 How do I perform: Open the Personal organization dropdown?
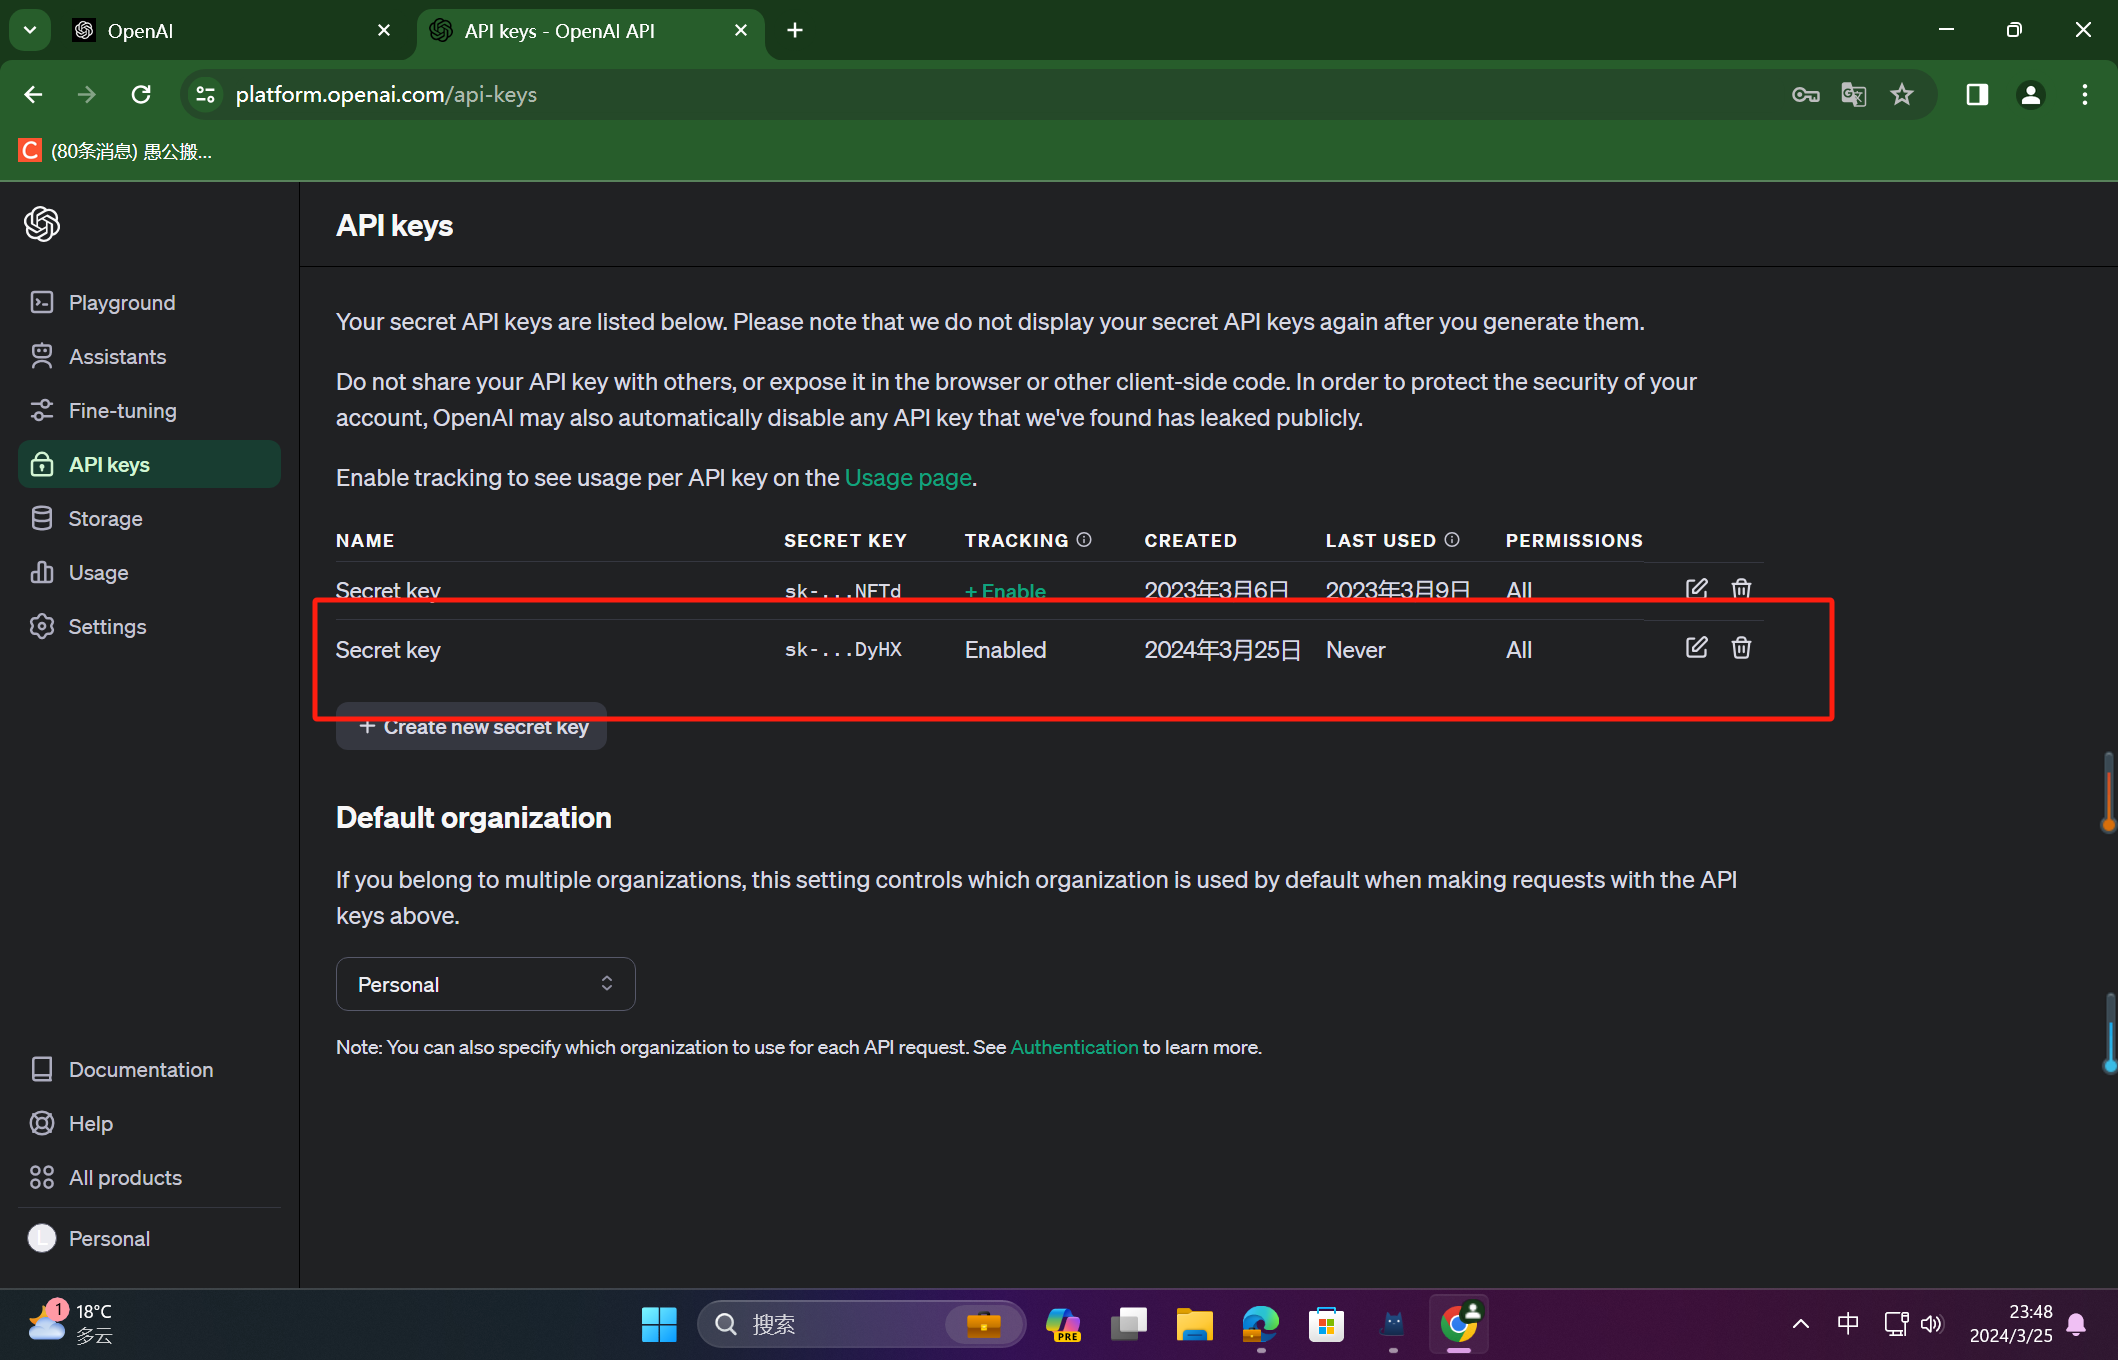(x=485, y=984)
